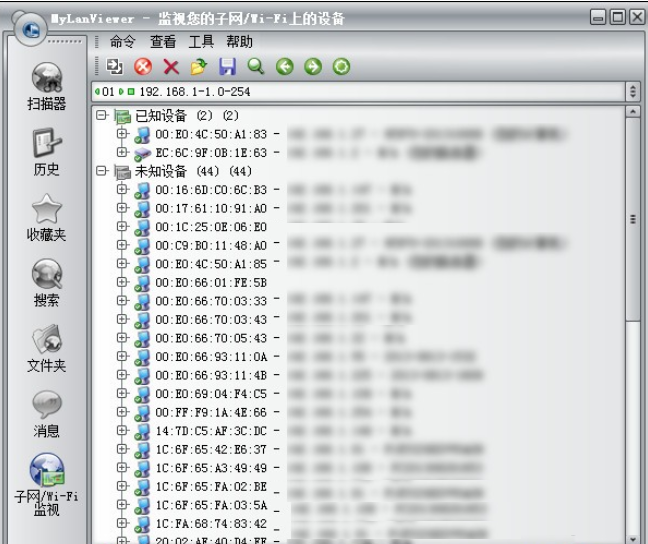Click the device list scroll up arrow

[x=633, y=112]
